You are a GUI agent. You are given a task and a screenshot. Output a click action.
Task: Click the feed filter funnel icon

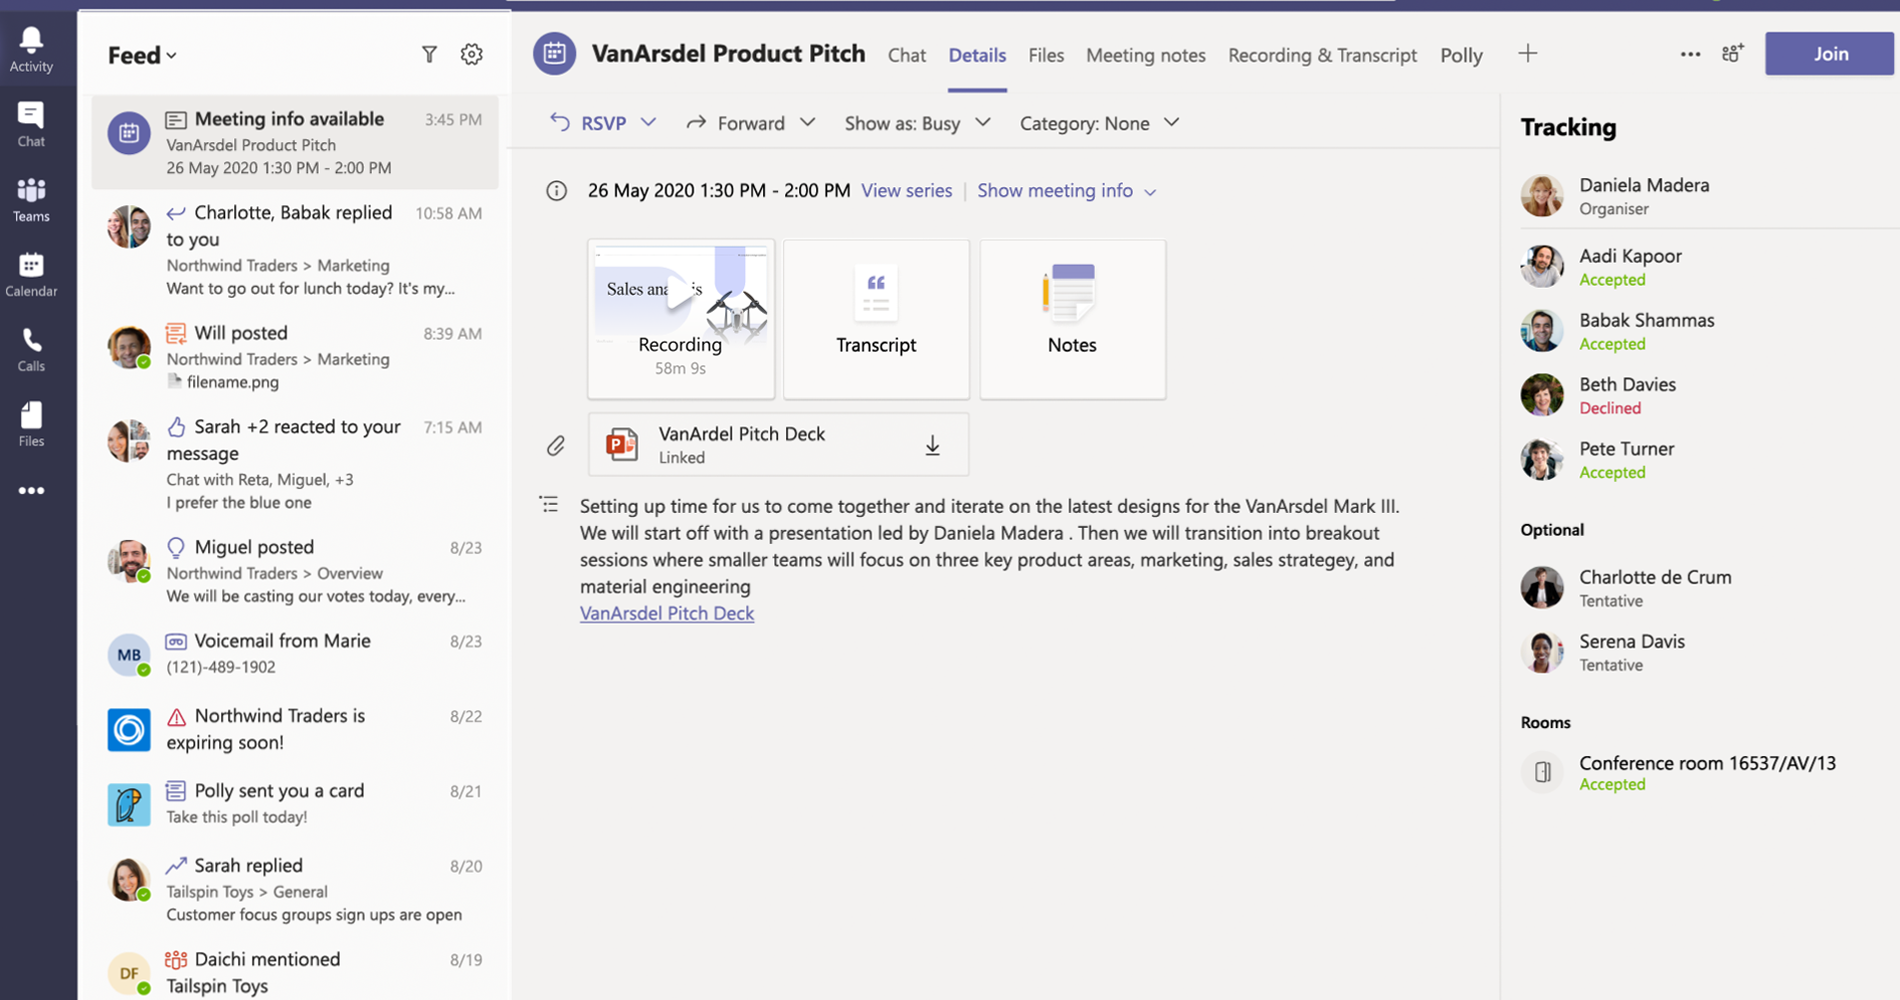429,55
